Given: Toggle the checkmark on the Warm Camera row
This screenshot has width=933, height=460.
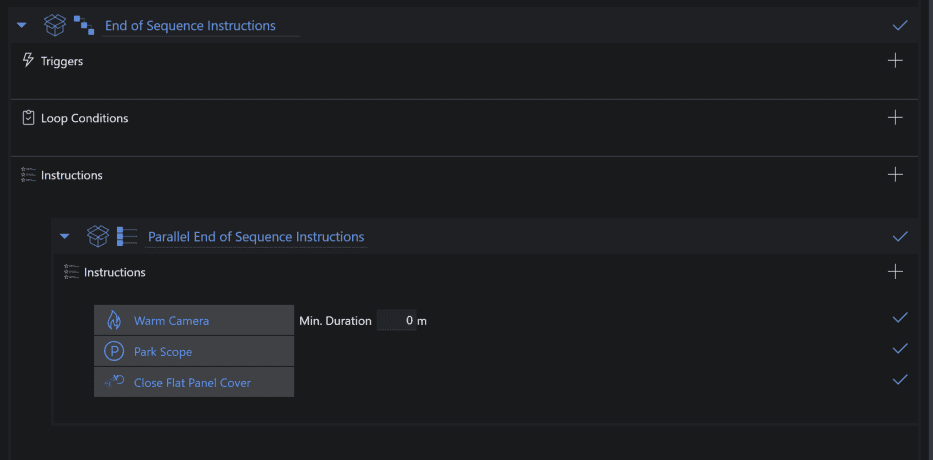Looking at the screenshot, I should [x=900, y=318].
